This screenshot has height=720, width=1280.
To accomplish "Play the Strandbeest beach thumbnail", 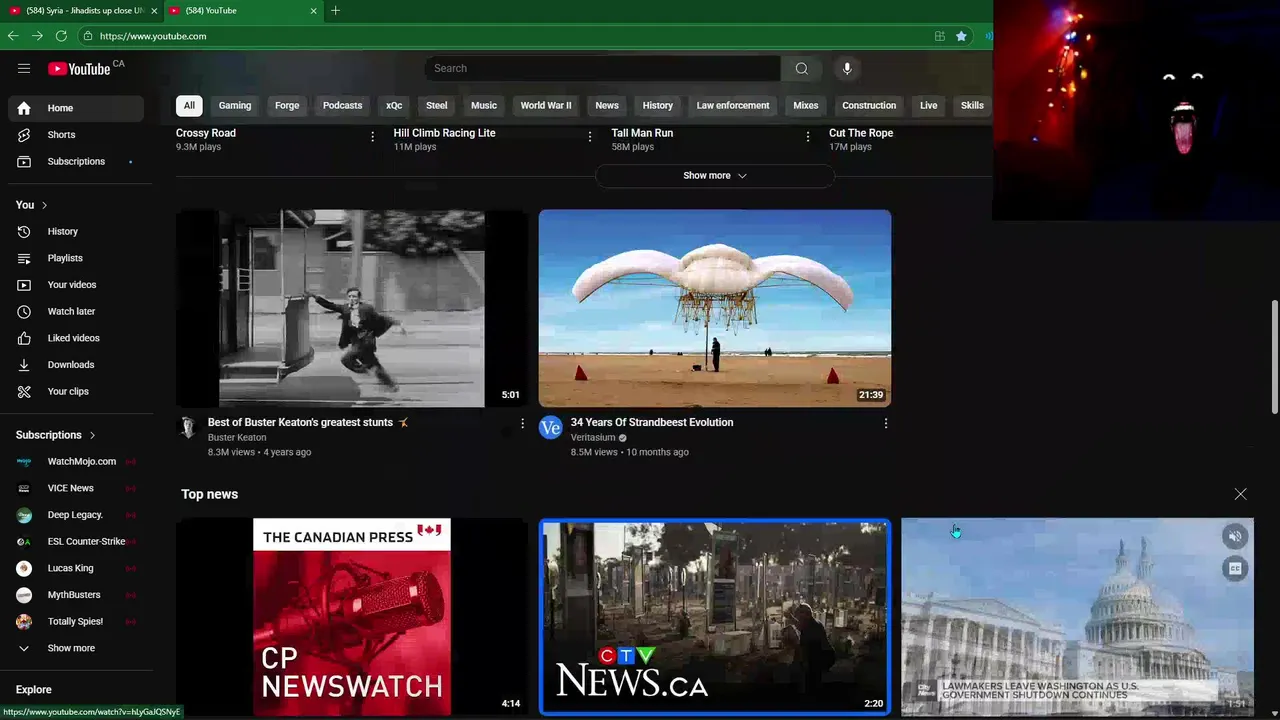I will coord(714,308).
